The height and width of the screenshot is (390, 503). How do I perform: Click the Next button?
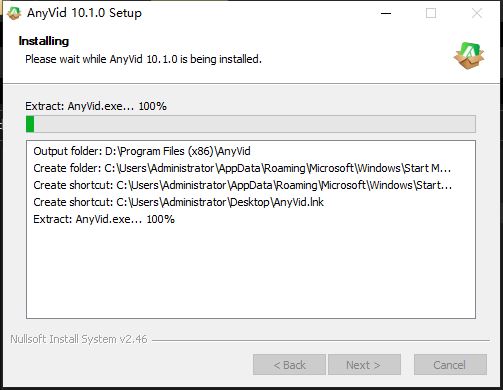[x=364, y=365]
